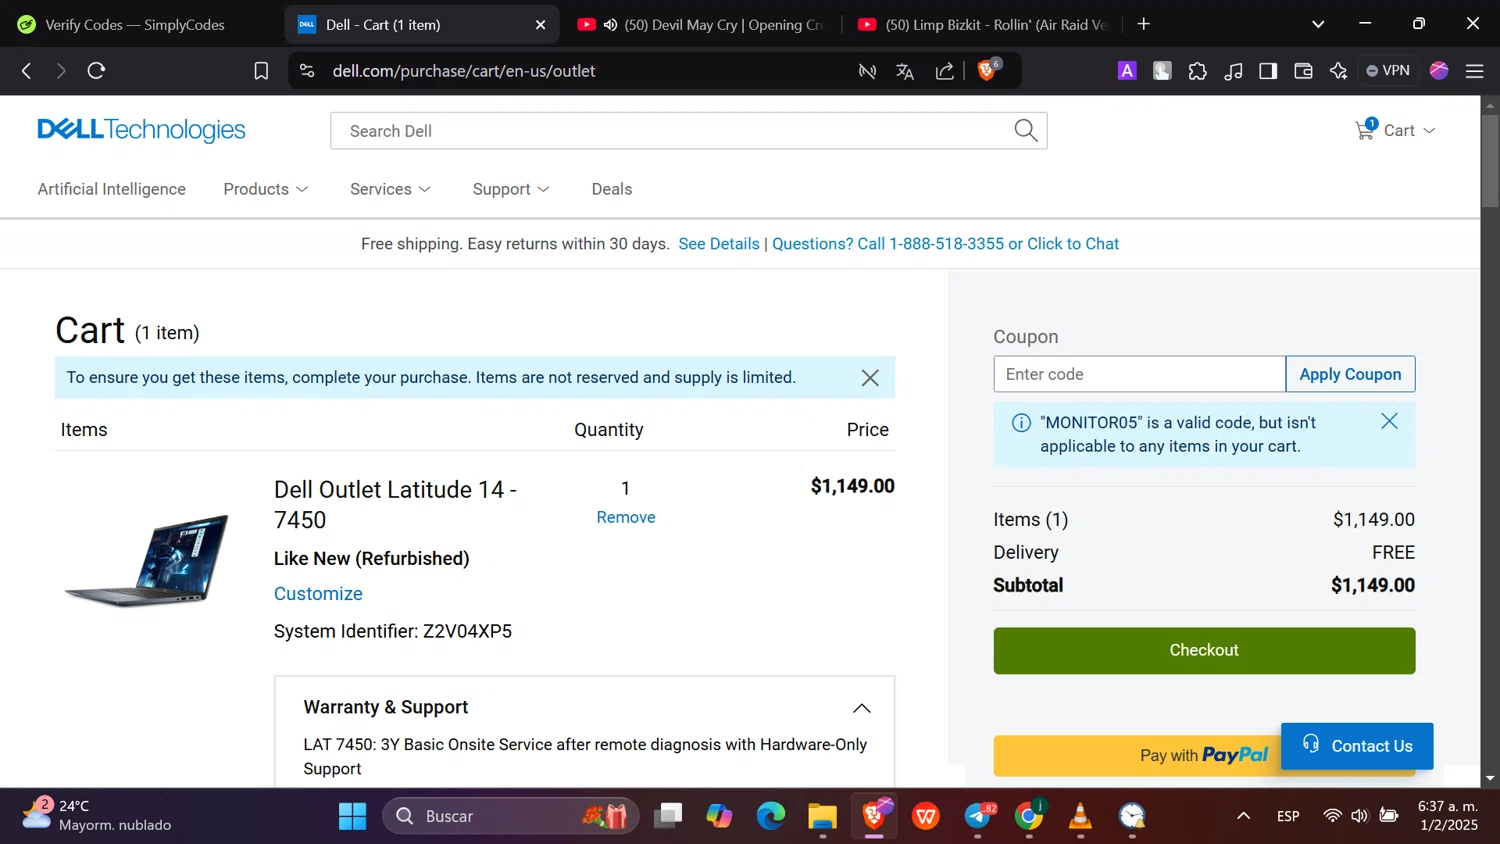Open site settings icon in address bar
The height and width of the screenshot is (844, 1500).
[x=307, y=71]
